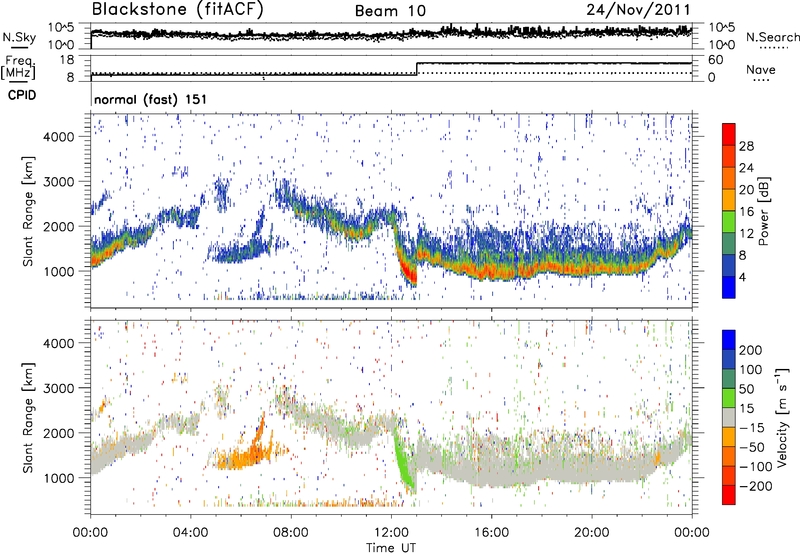Click the power panel 'Slant Range [km]' label
Image resolution: width=800 pixels, height=554 pixels.
tap(28, 211)
